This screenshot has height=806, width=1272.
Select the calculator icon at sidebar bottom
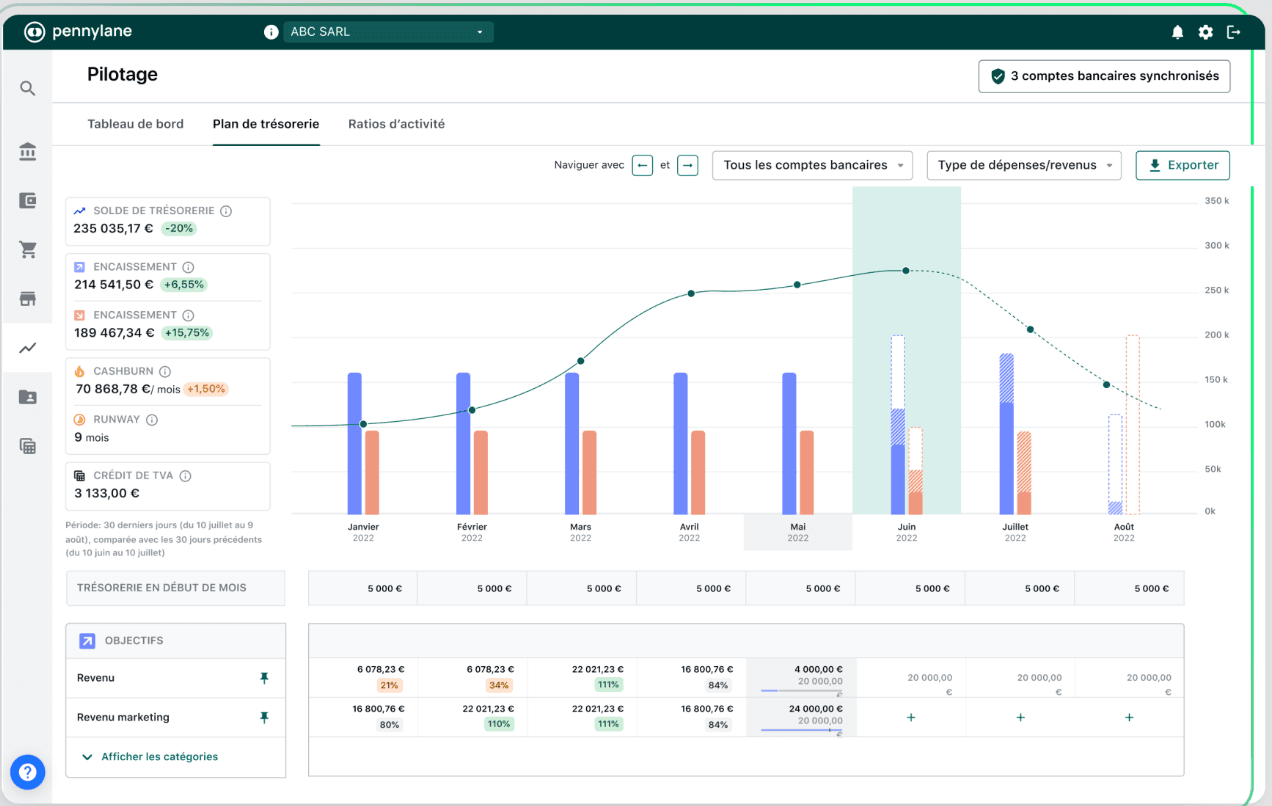tap(27, 445)
